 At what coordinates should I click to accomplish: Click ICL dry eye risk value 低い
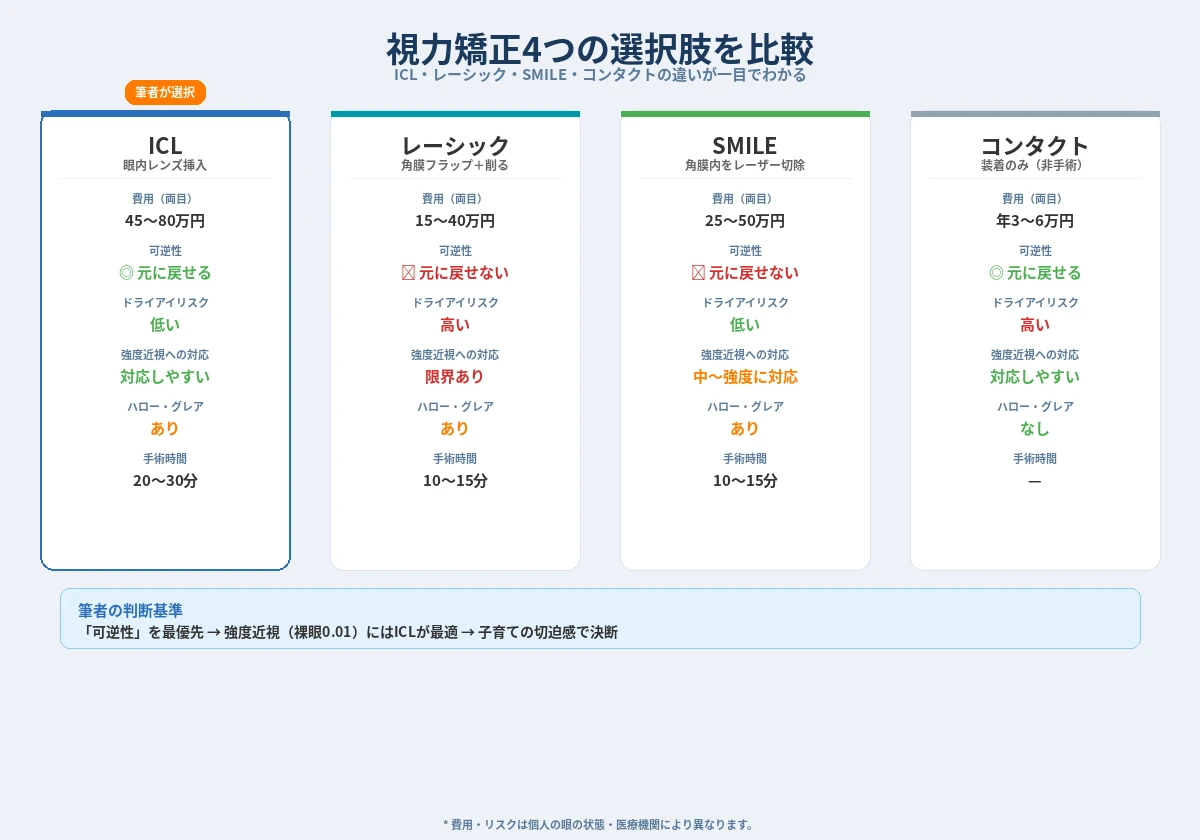165,325
